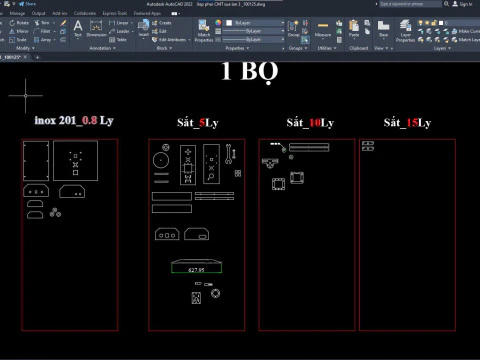Viewport: 480px width, 360px height.
Task: Select the Fillet tool
Action: (42, 31)
